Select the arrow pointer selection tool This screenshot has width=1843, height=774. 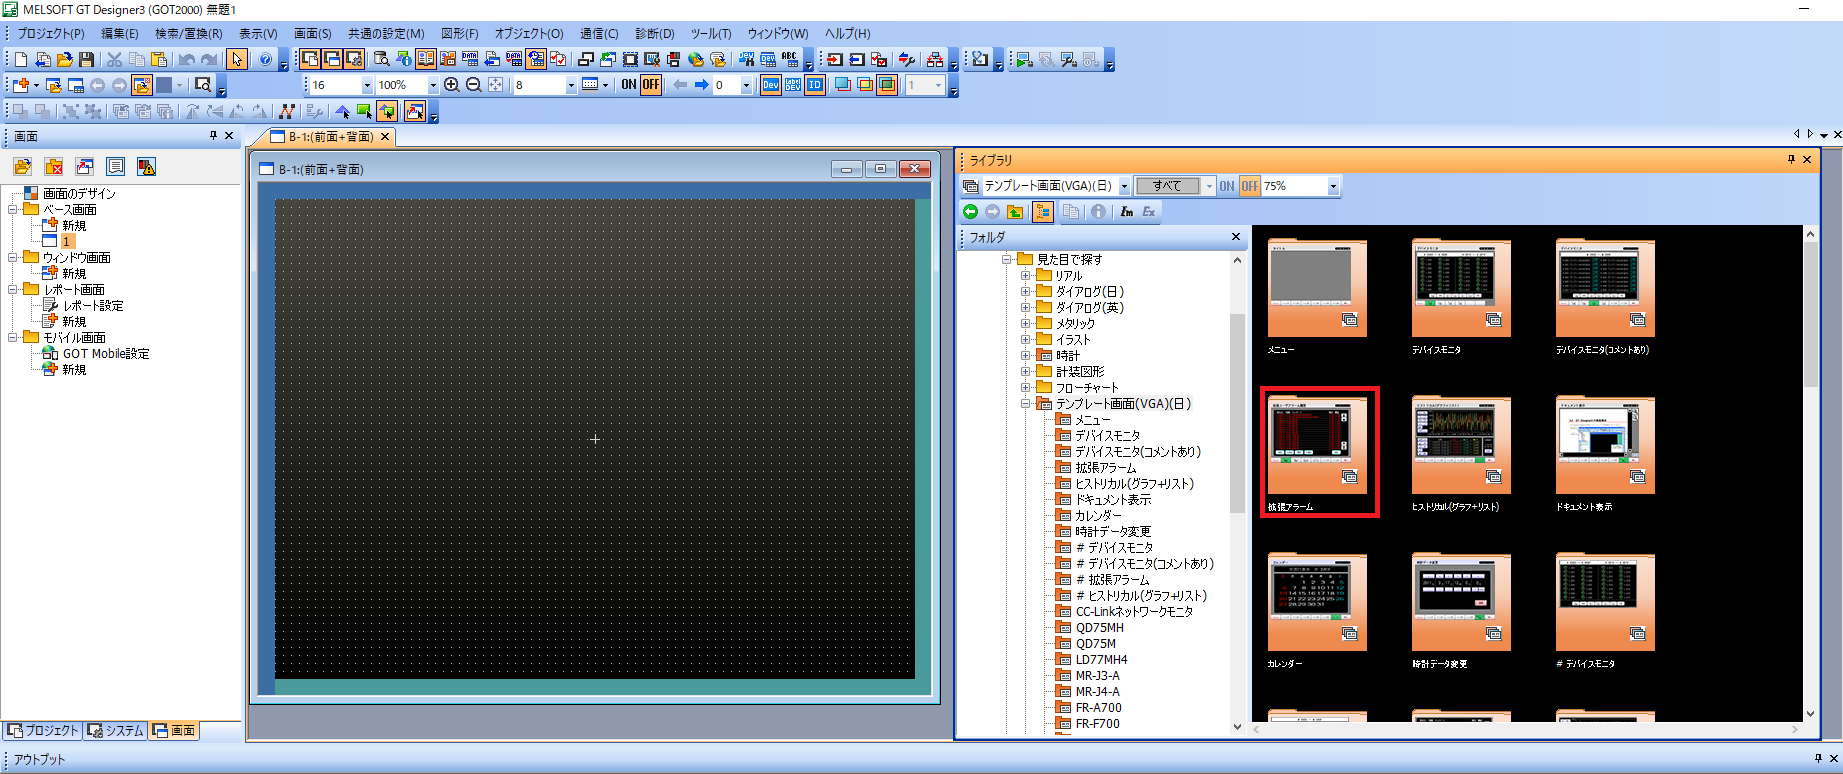(237, 60)
